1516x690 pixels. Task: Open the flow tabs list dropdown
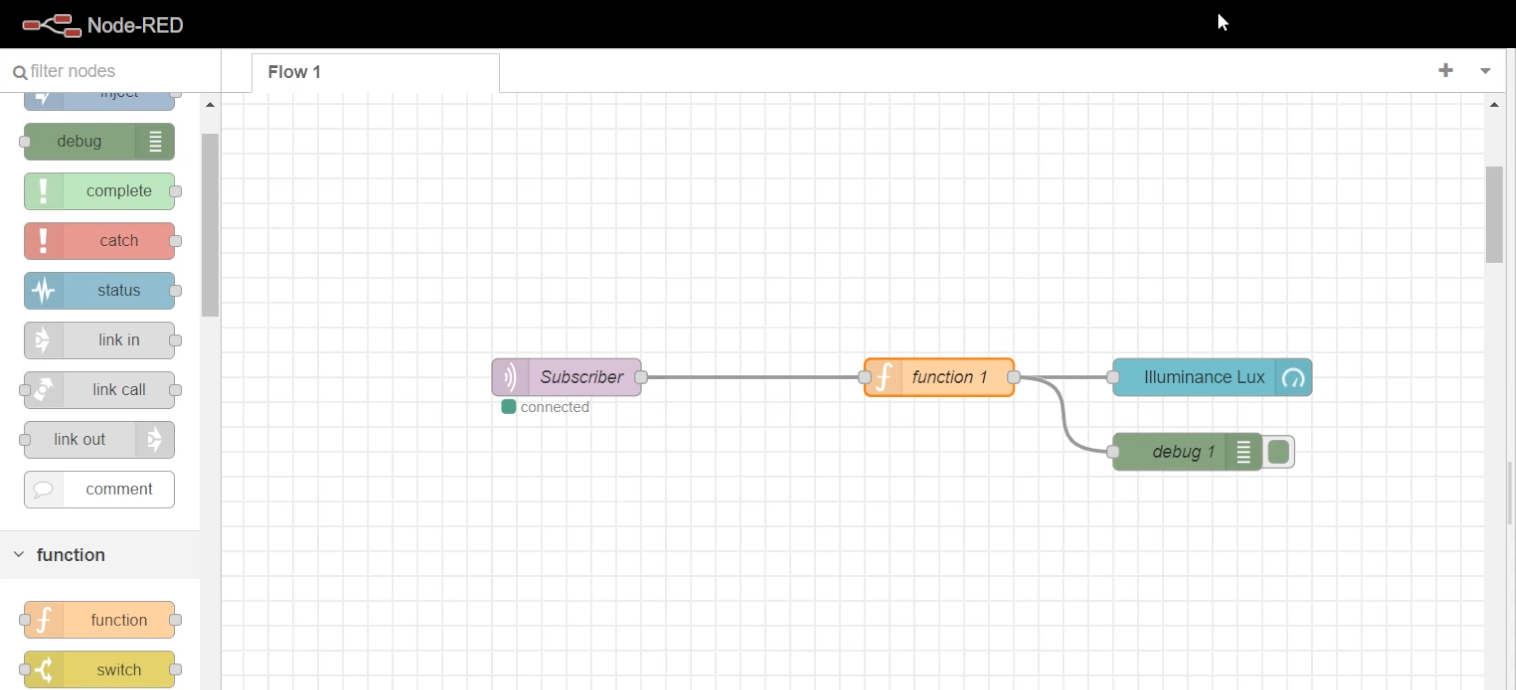point(1485,71)
